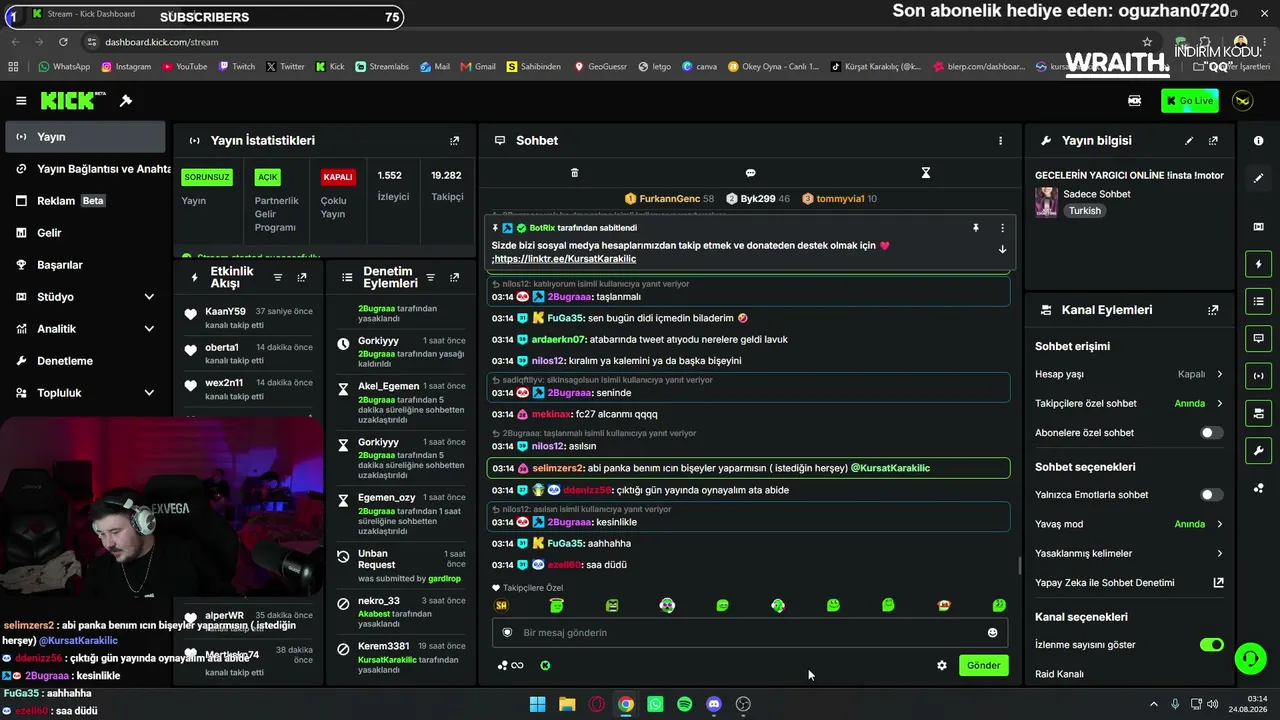Open Başarılar page in sidebar
This screenshot has width=1280, height=720.
tap(85, 265)
